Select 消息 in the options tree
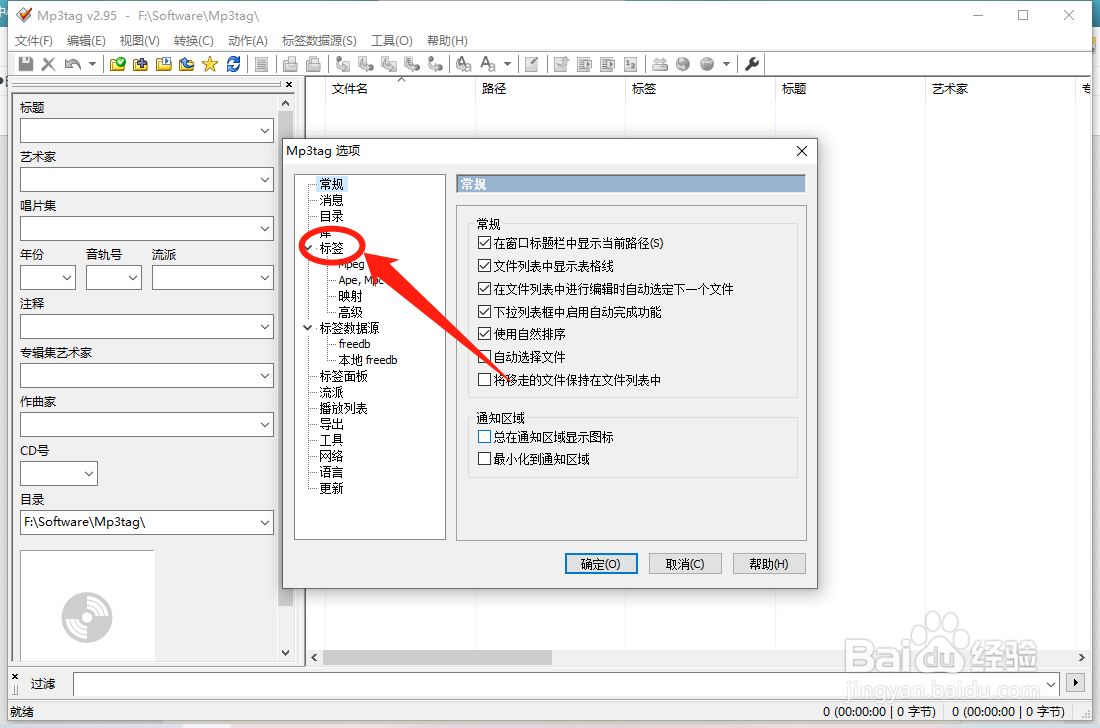1100x728 pixels. (x=331, y=200)
